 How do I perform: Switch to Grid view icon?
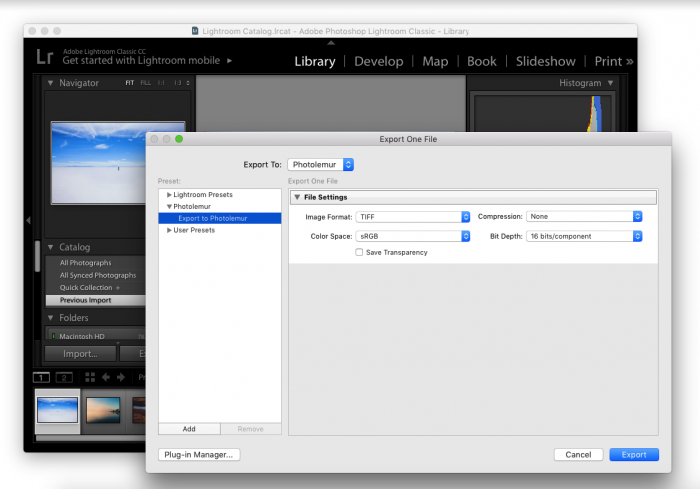pyautogui.click(x=90, y=377)
